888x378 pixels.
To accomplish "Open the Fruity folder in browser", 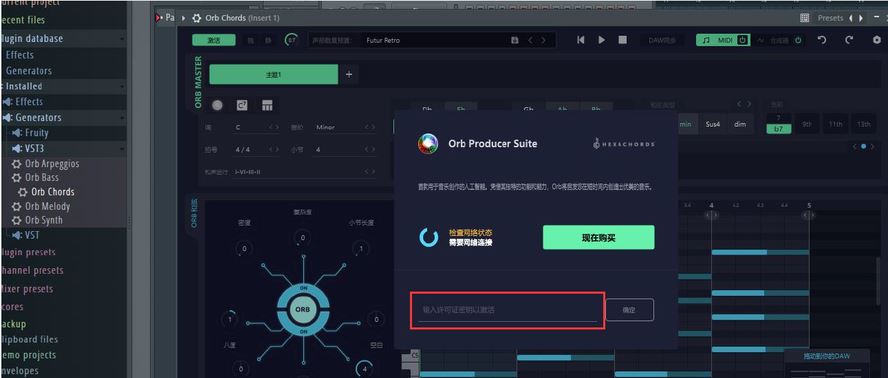I will point(37,133).
